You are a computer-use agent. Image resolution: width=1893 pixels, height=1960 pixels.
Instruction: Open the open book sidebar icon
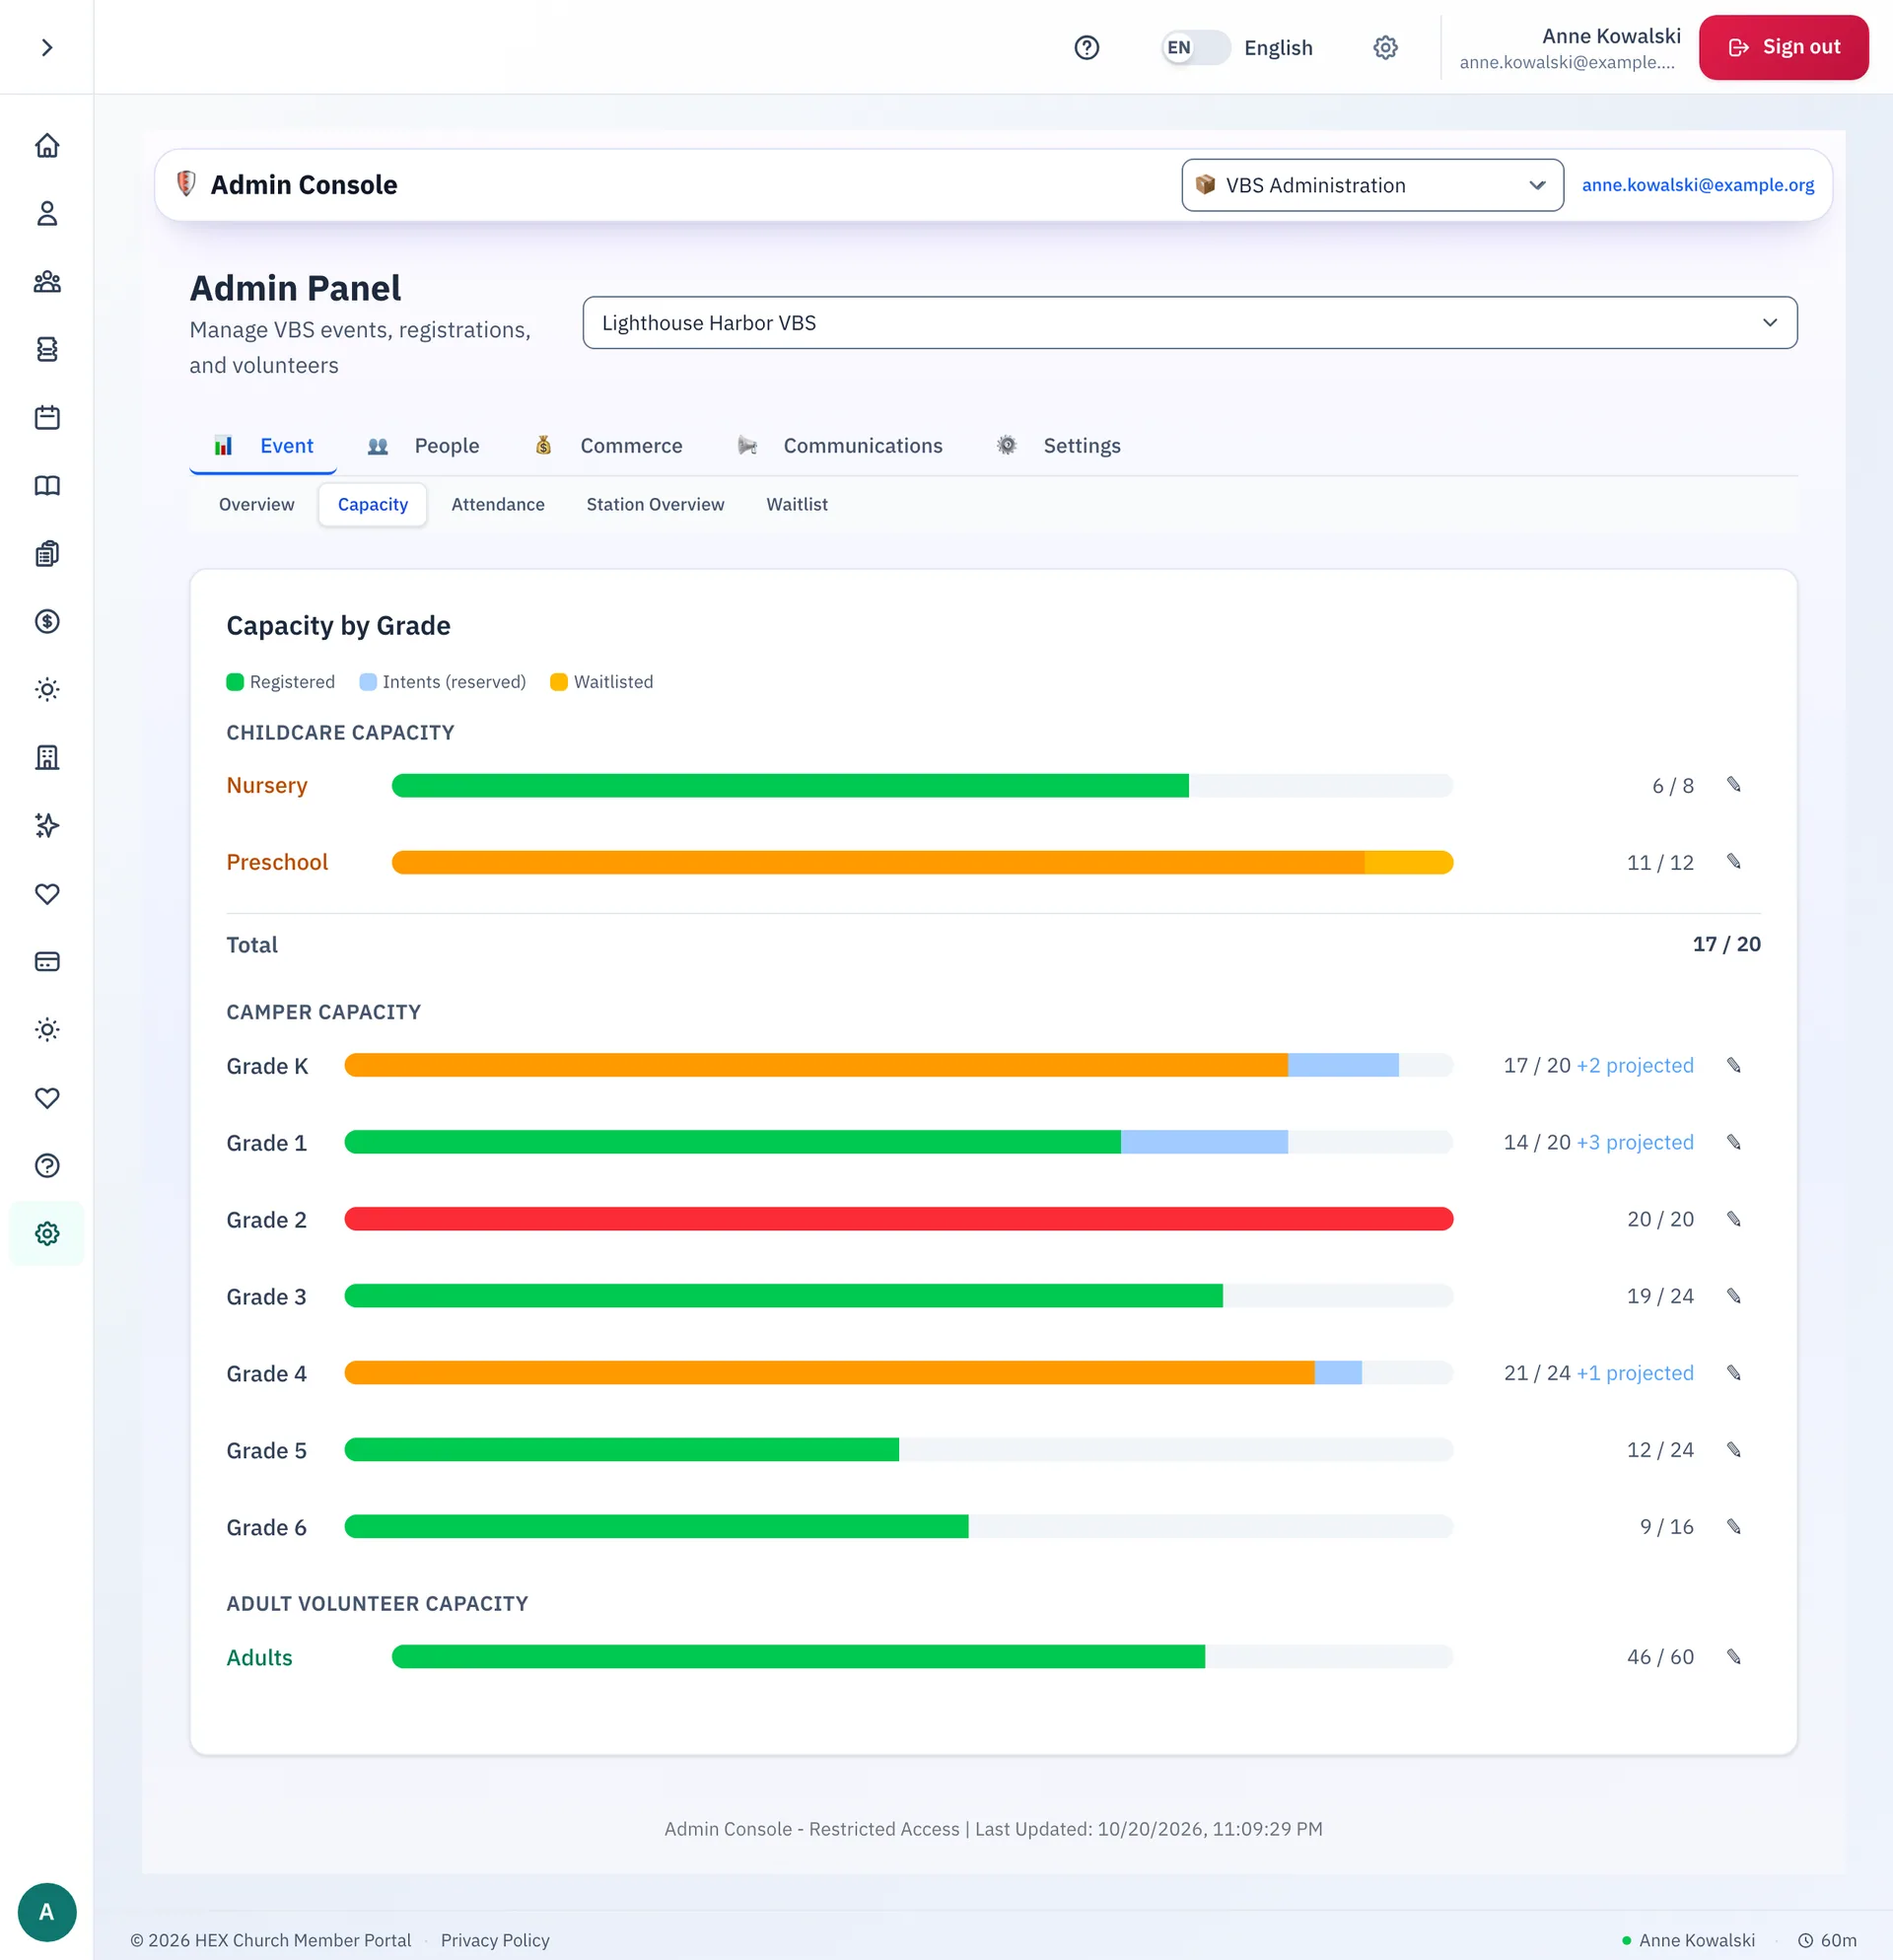pos(47,486)
